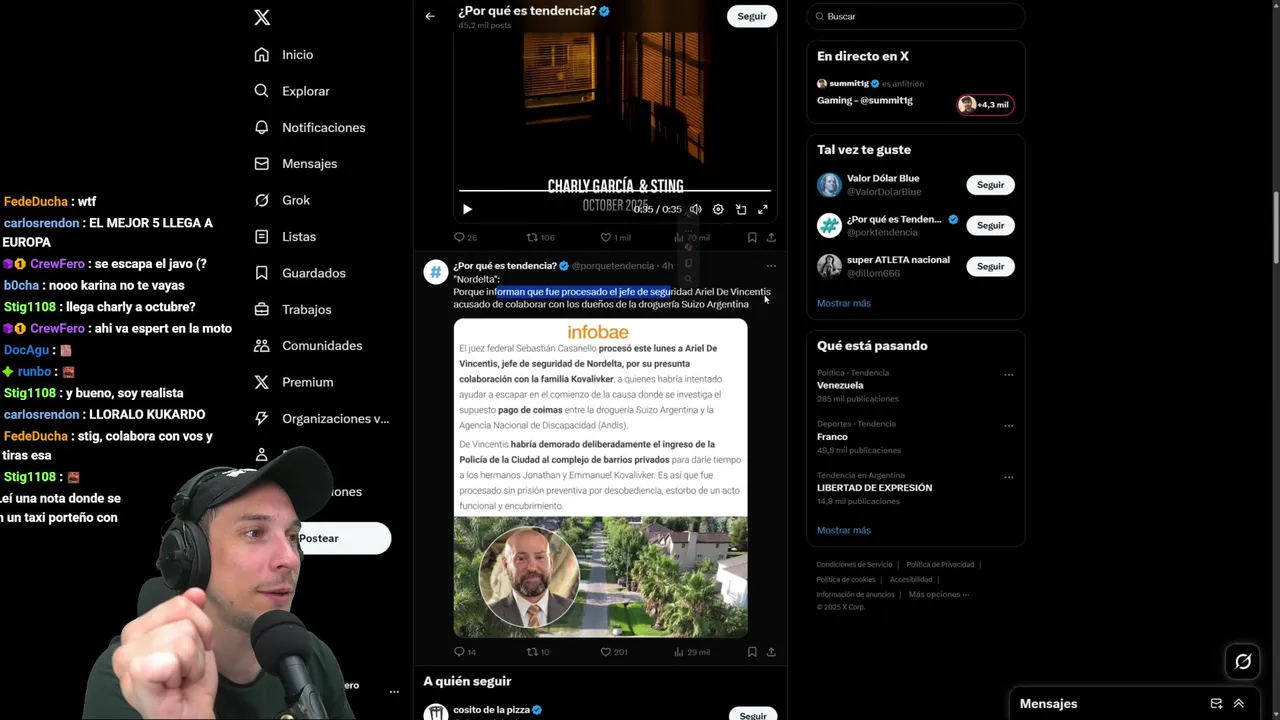Follow ¿Por qué es Tenden... suggestion
The height and width of the screenshot is (720, 1280).
[990, 226]
